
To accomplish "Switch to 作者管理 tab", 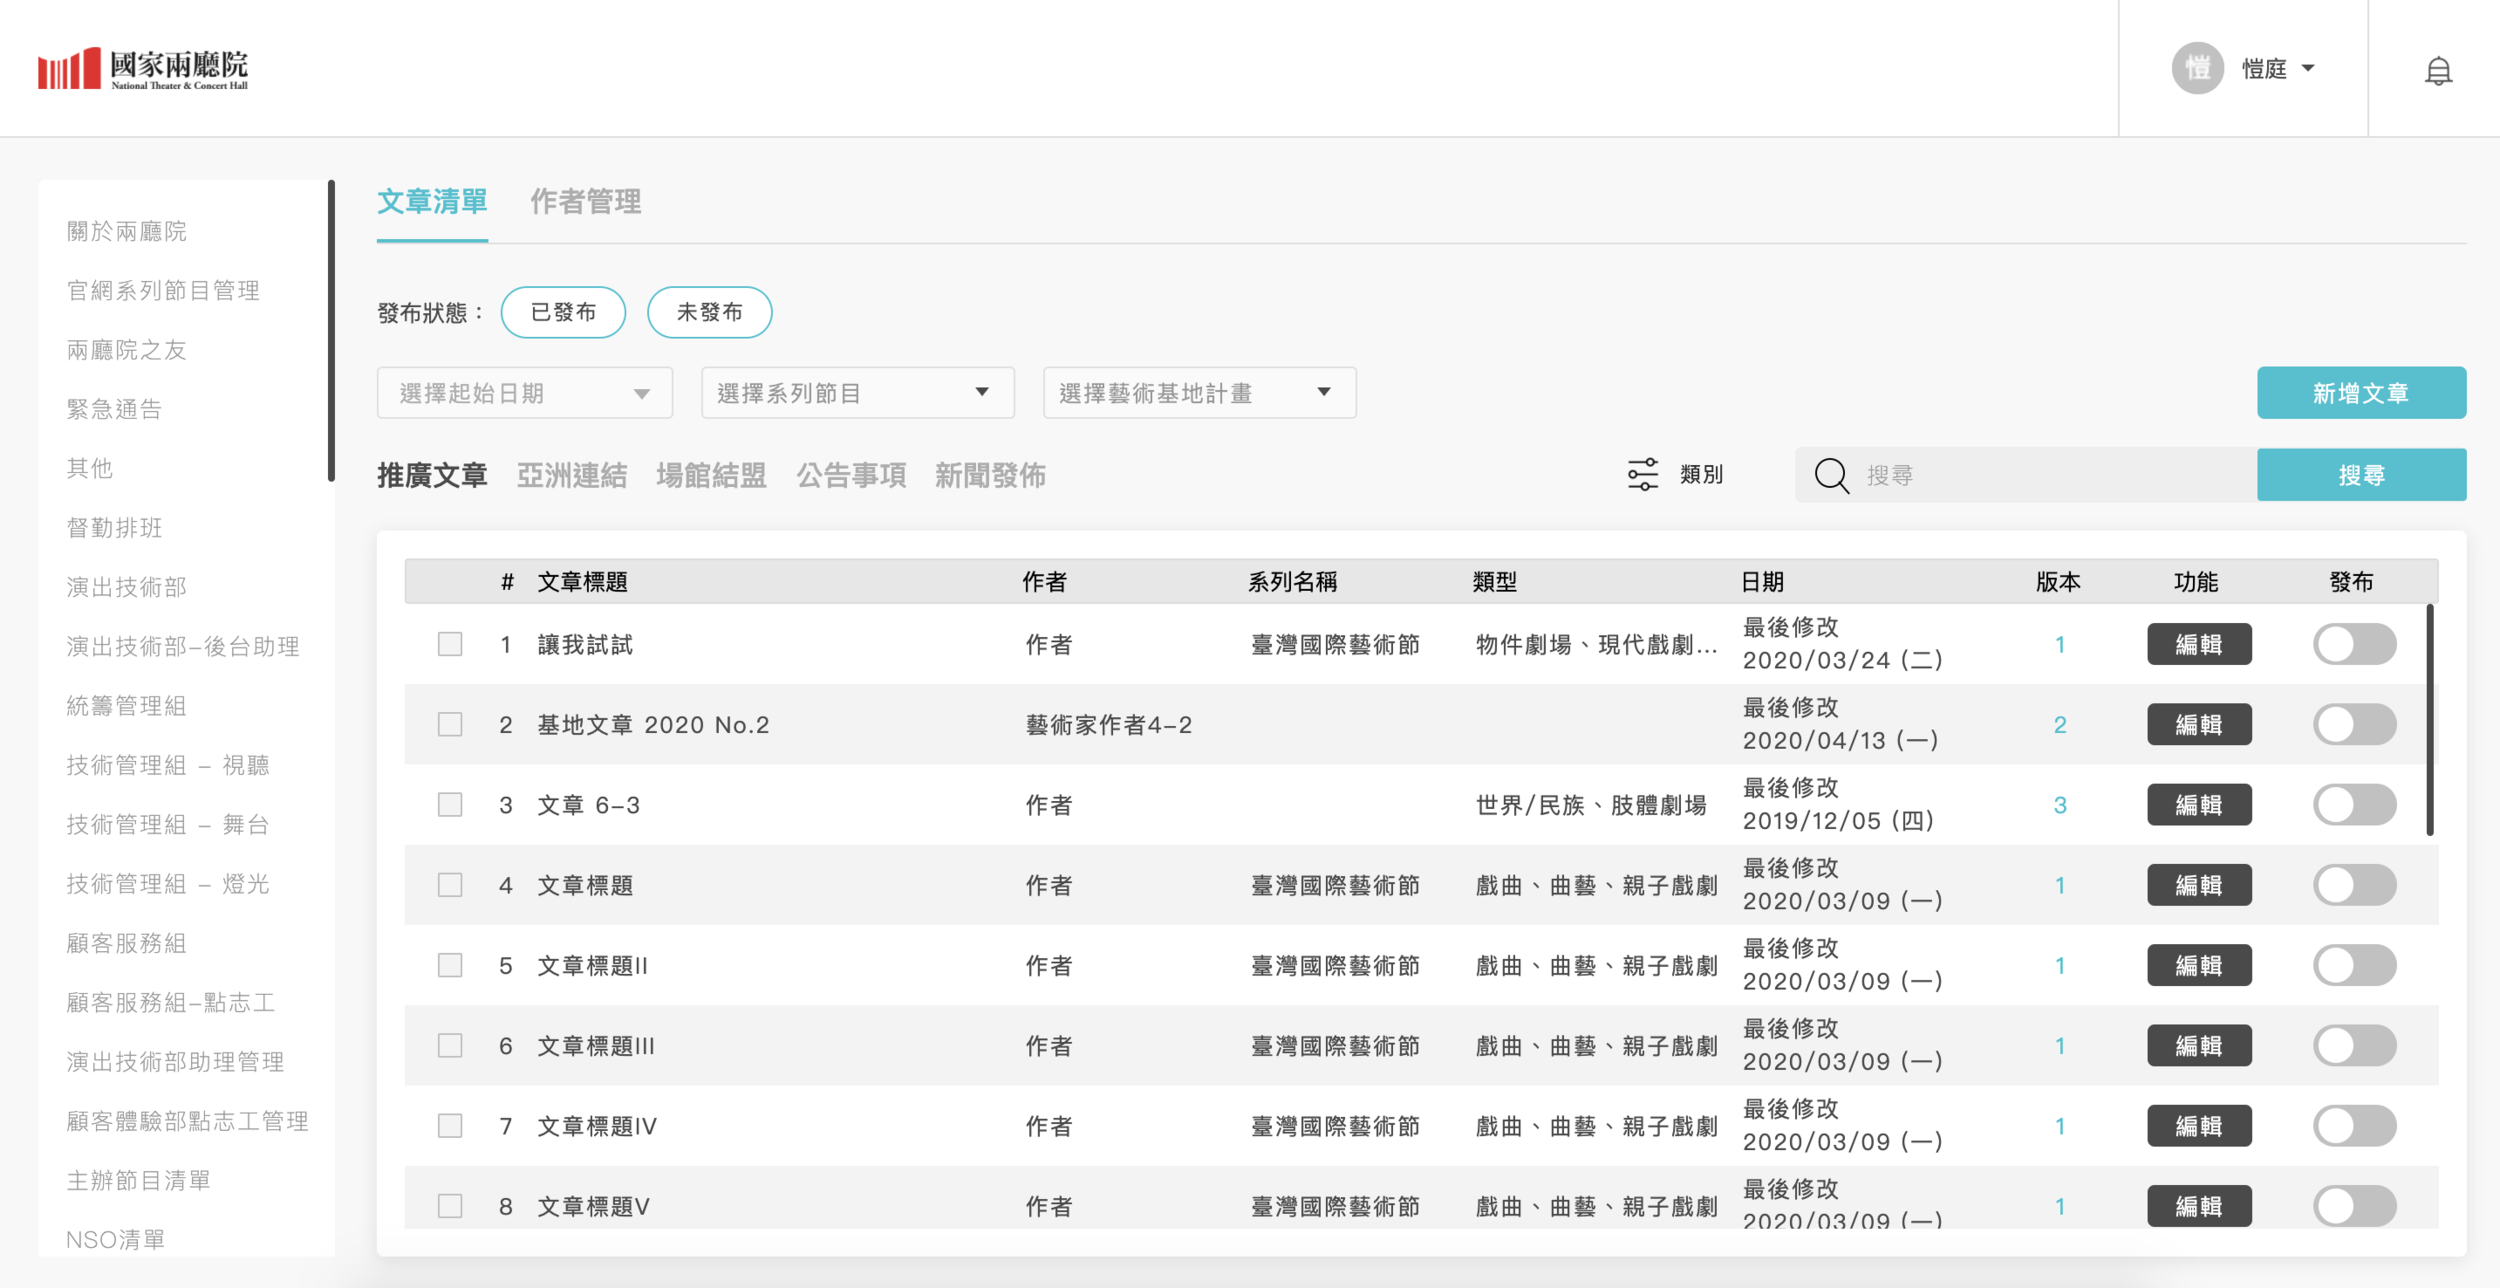I will tap(585, 202).
